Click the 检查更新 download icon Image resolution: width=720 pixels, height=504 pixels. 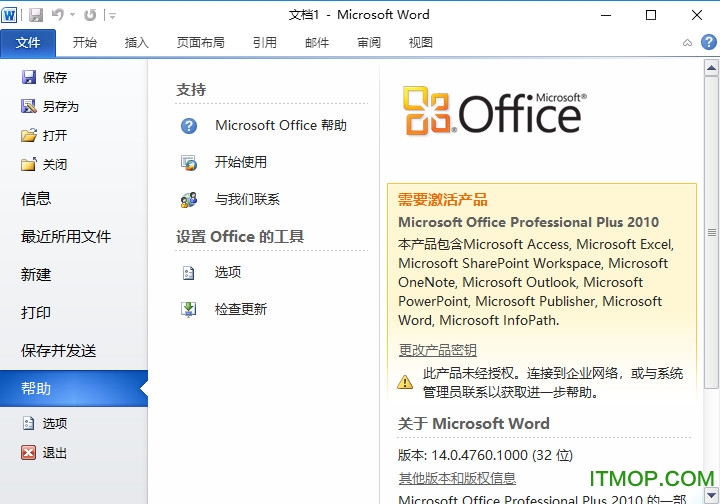pos(189,309)
